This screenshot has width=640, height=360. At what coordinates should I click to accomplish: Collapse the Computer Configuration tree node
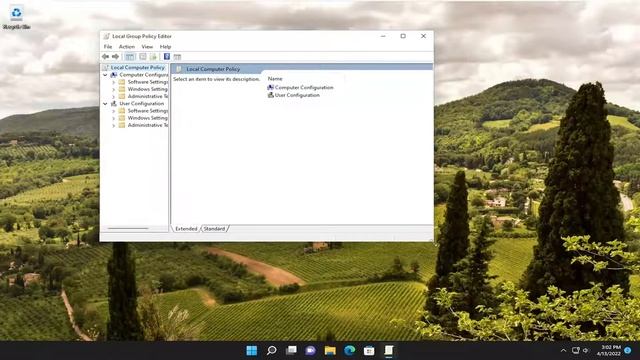[105, 75]
